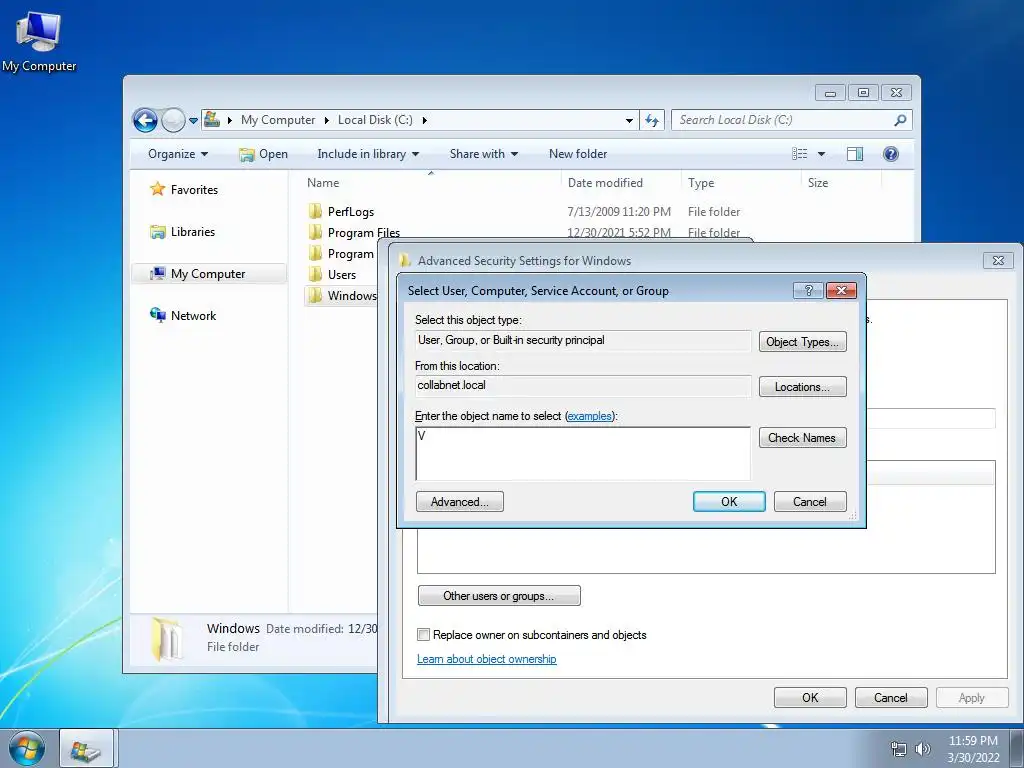Select Favorites in navigation pane

(185, 189)
